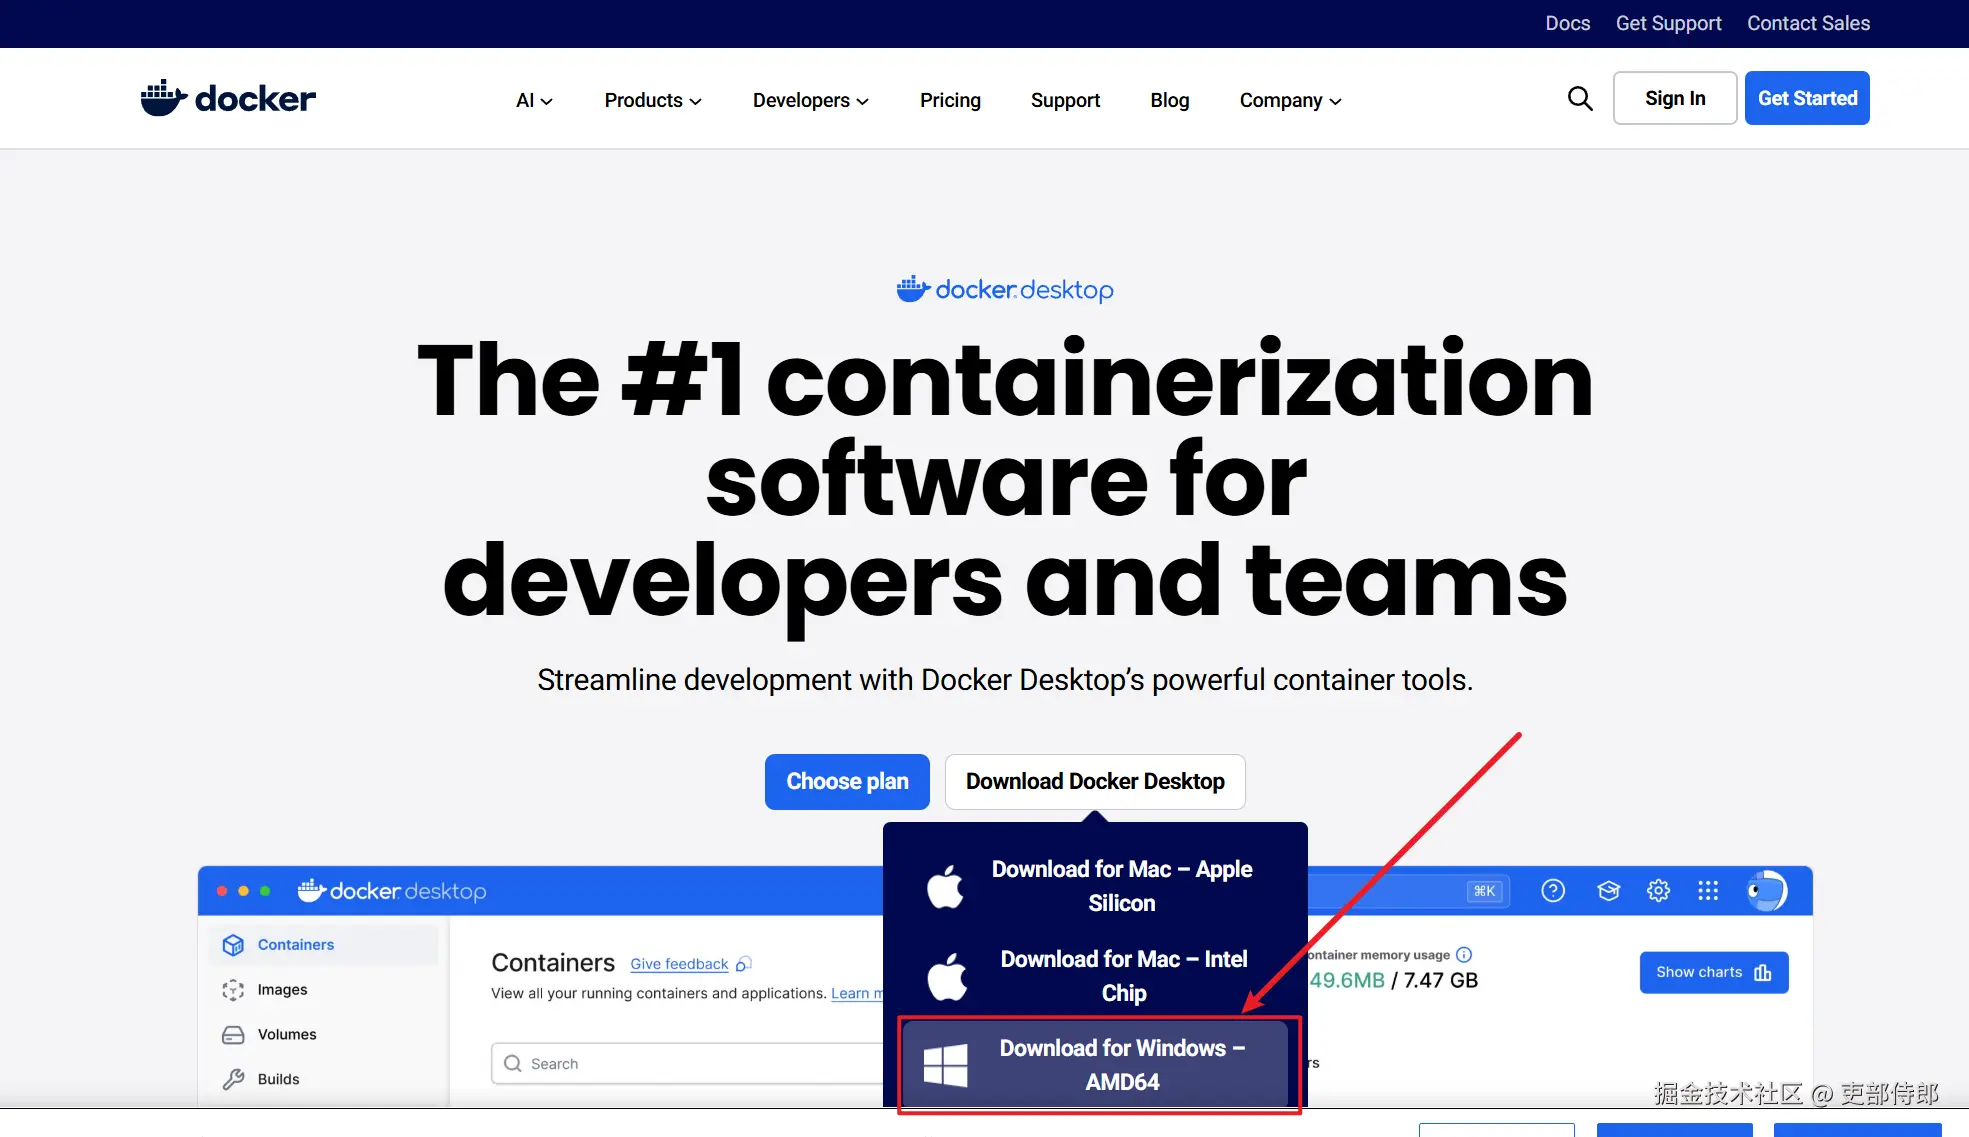Open Docker Desktop settings gear

tap(1658, 890)
